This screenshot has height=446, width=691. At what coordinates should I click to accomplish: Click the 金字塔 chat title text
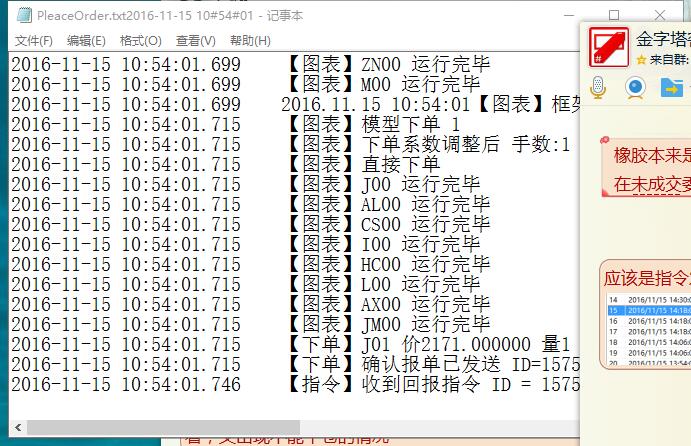click(662, 40)
